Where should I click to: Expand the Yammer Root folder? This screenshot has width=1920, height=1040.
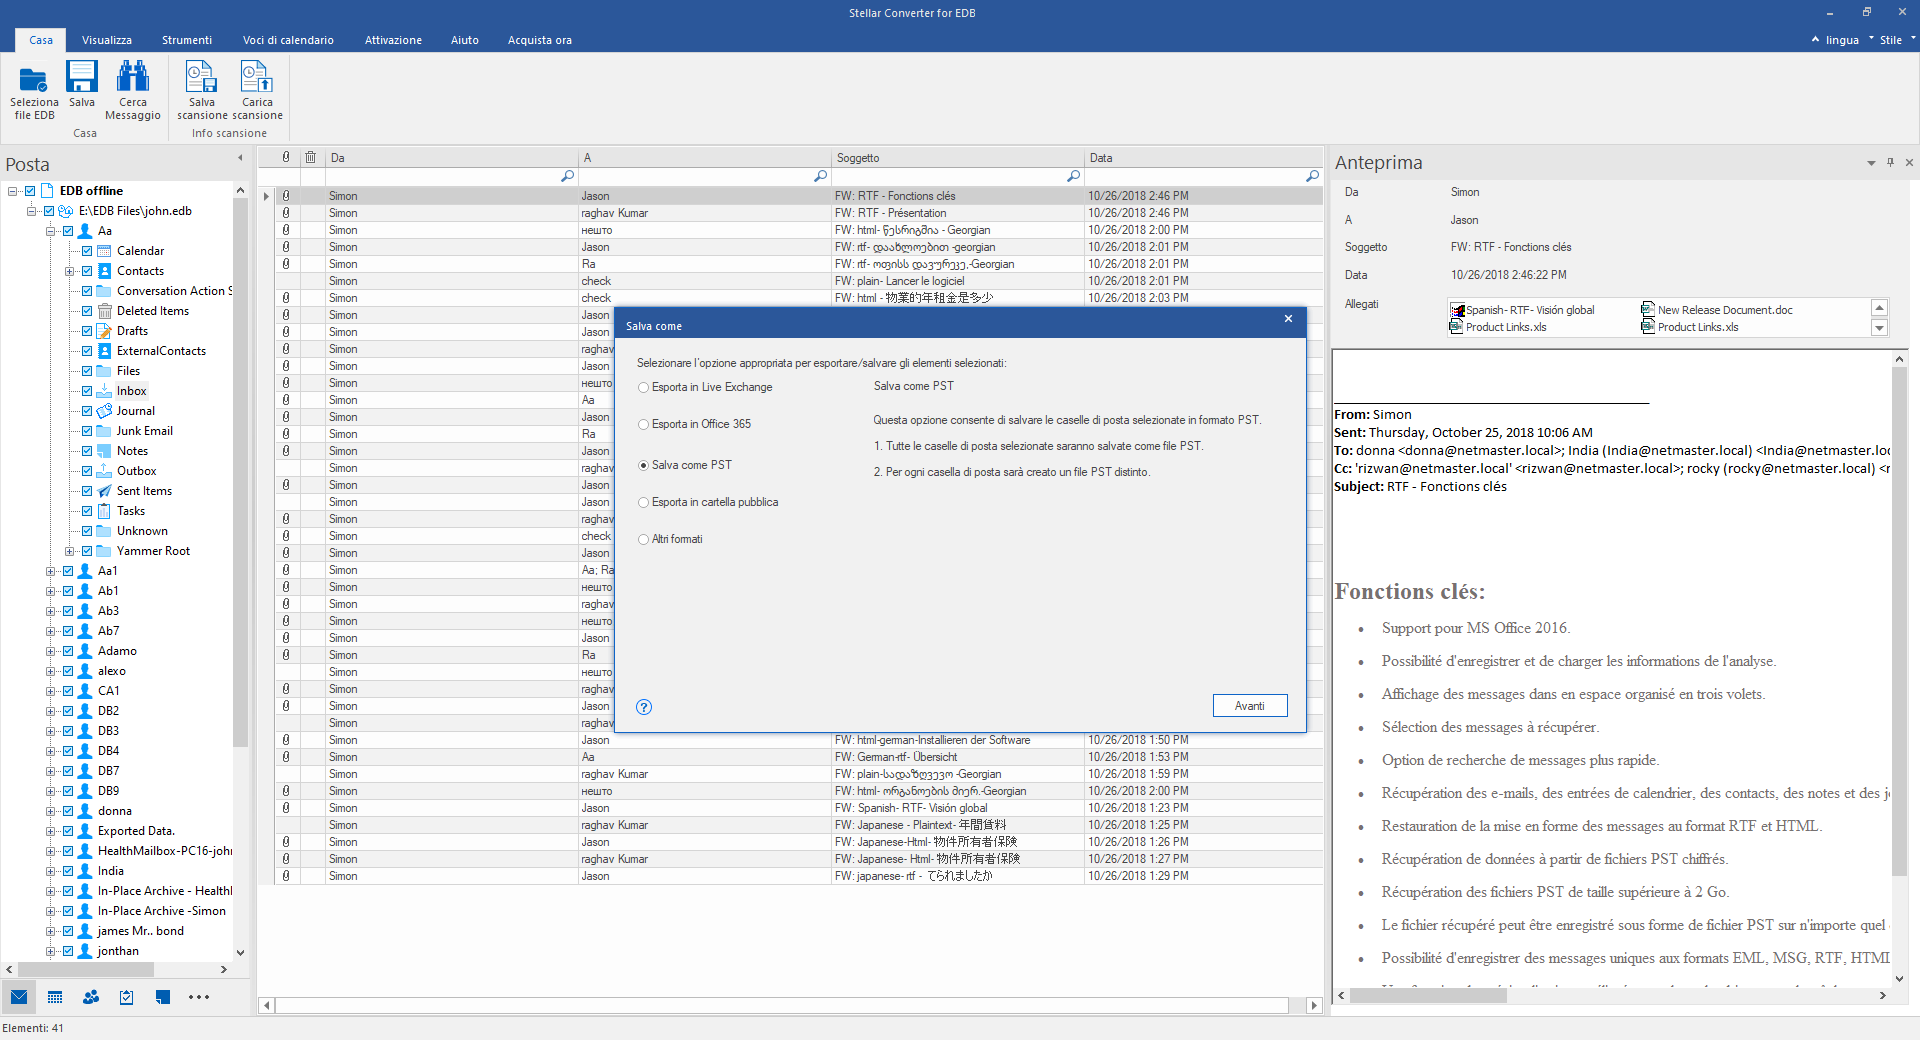69,551
